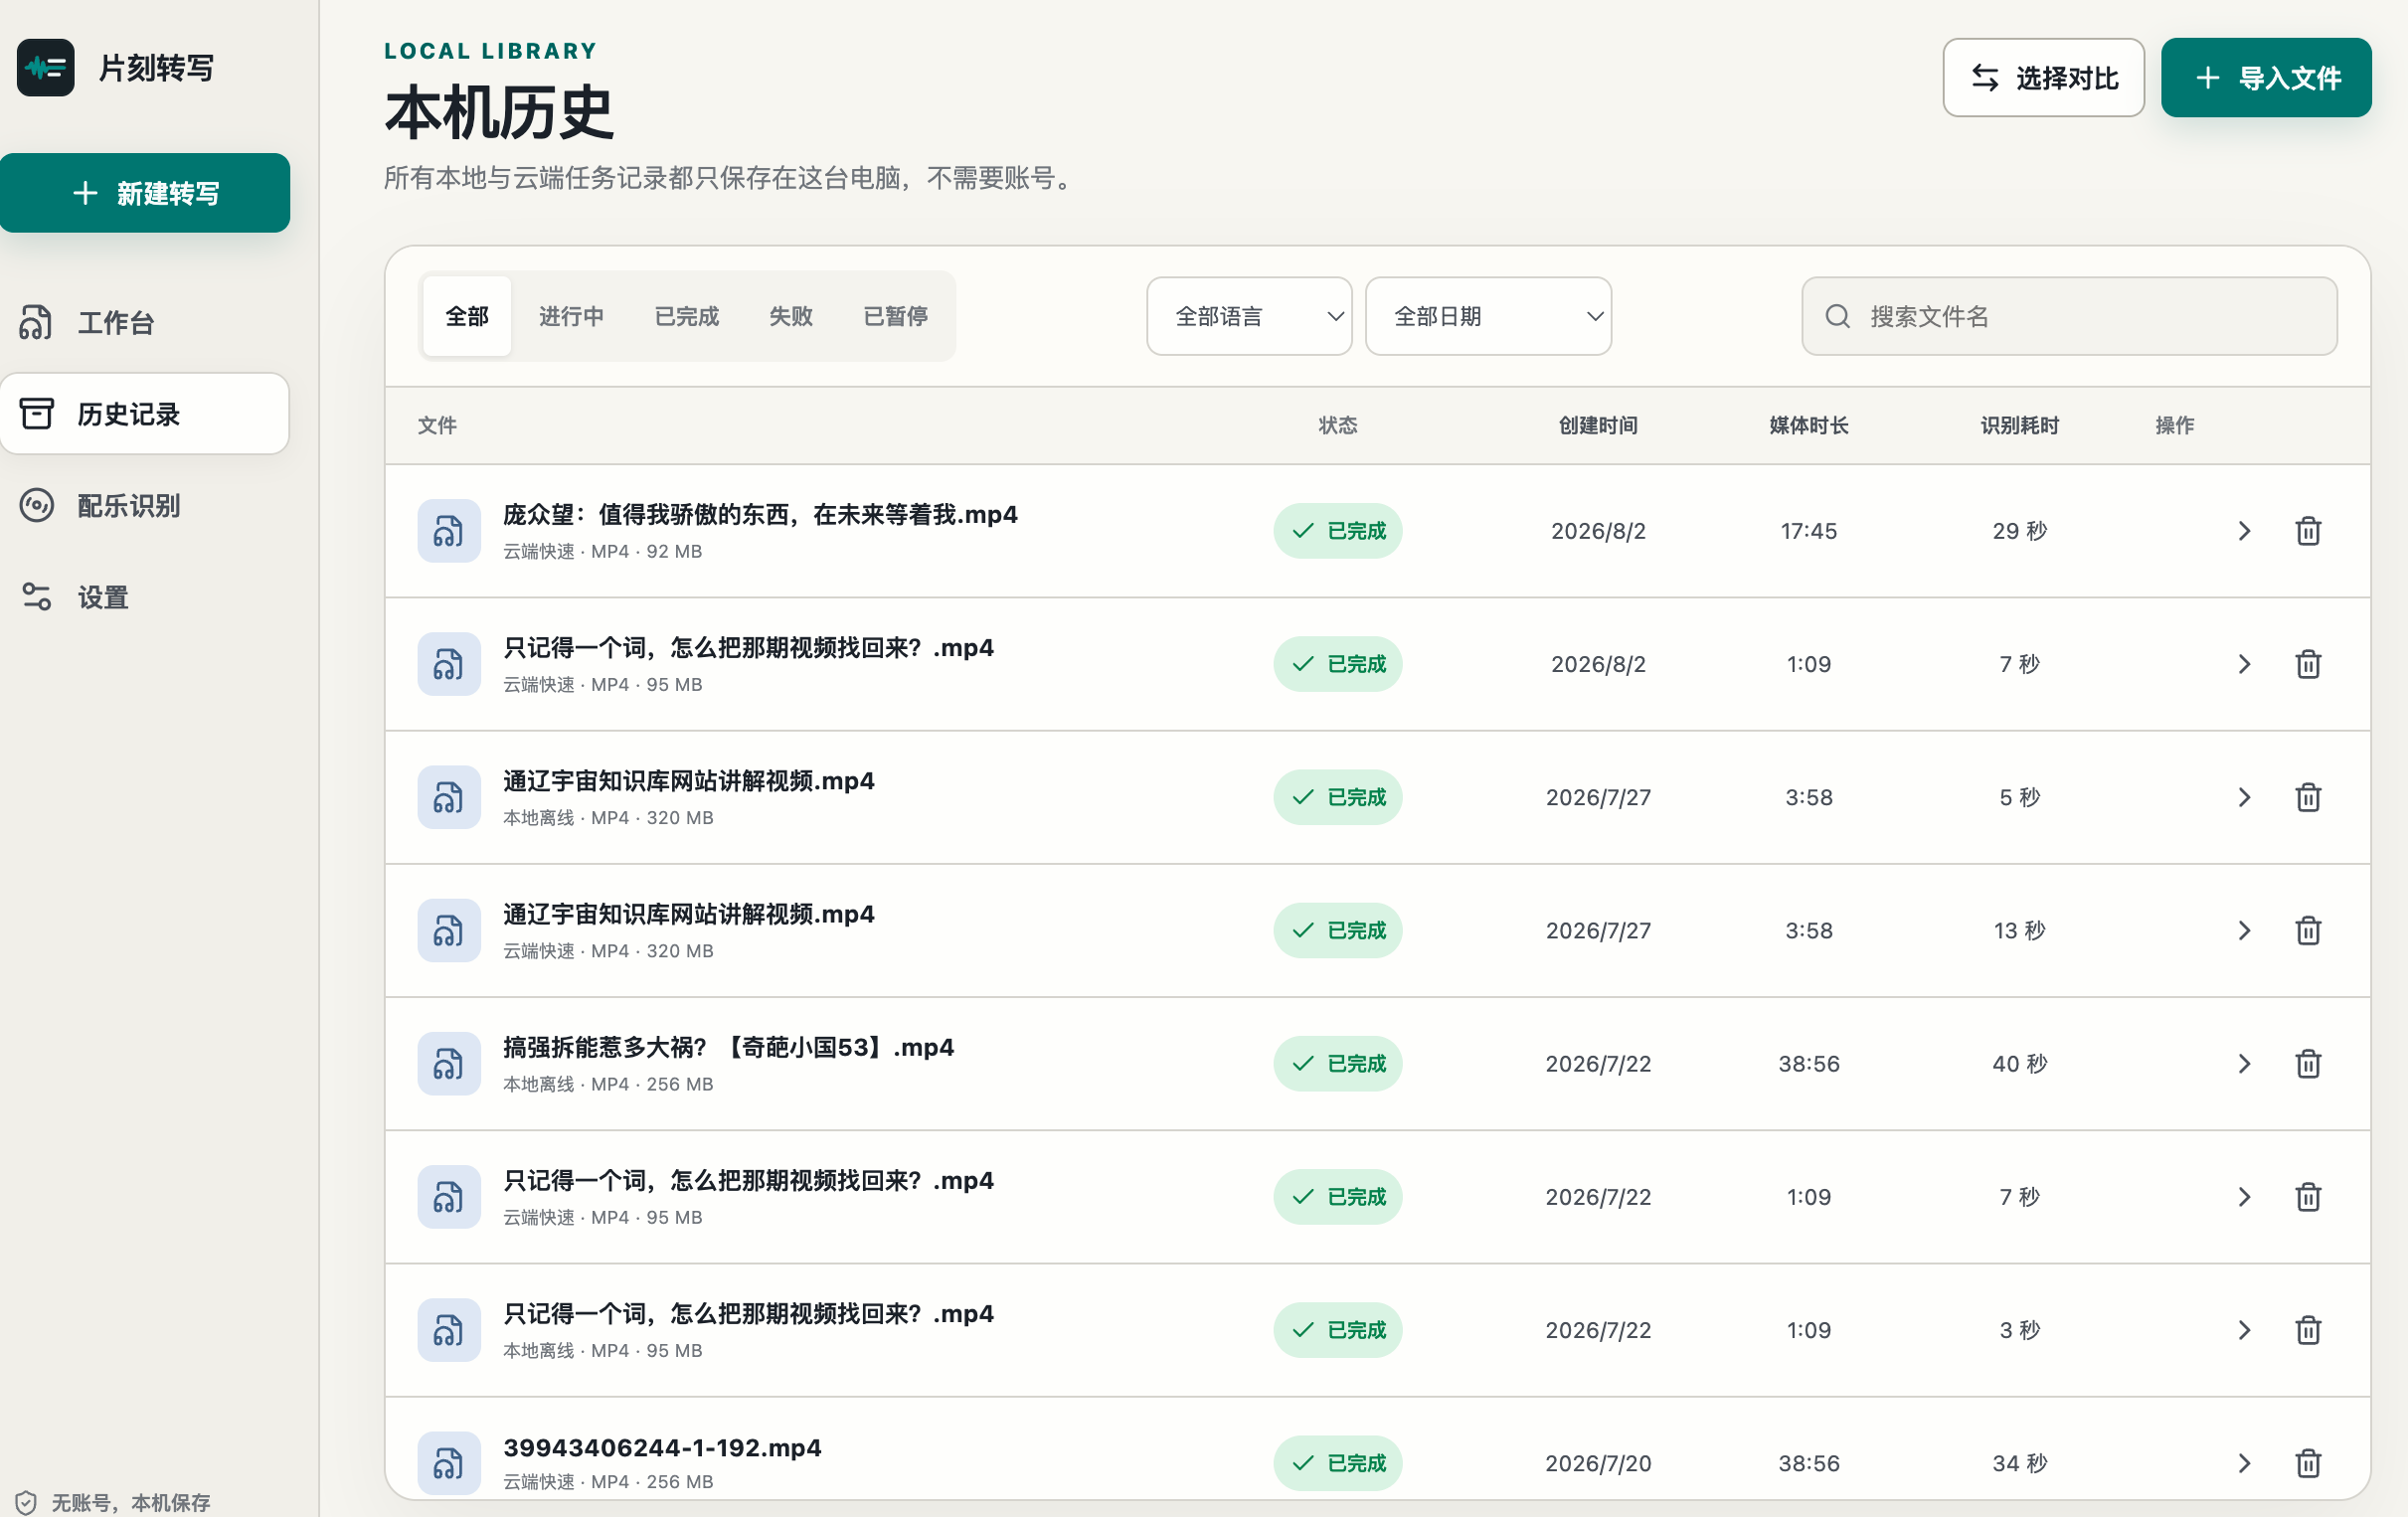
Task: Click file icon of 只记得一个词 7 秒 2026/7/22 row
Action: [449, 1197]
